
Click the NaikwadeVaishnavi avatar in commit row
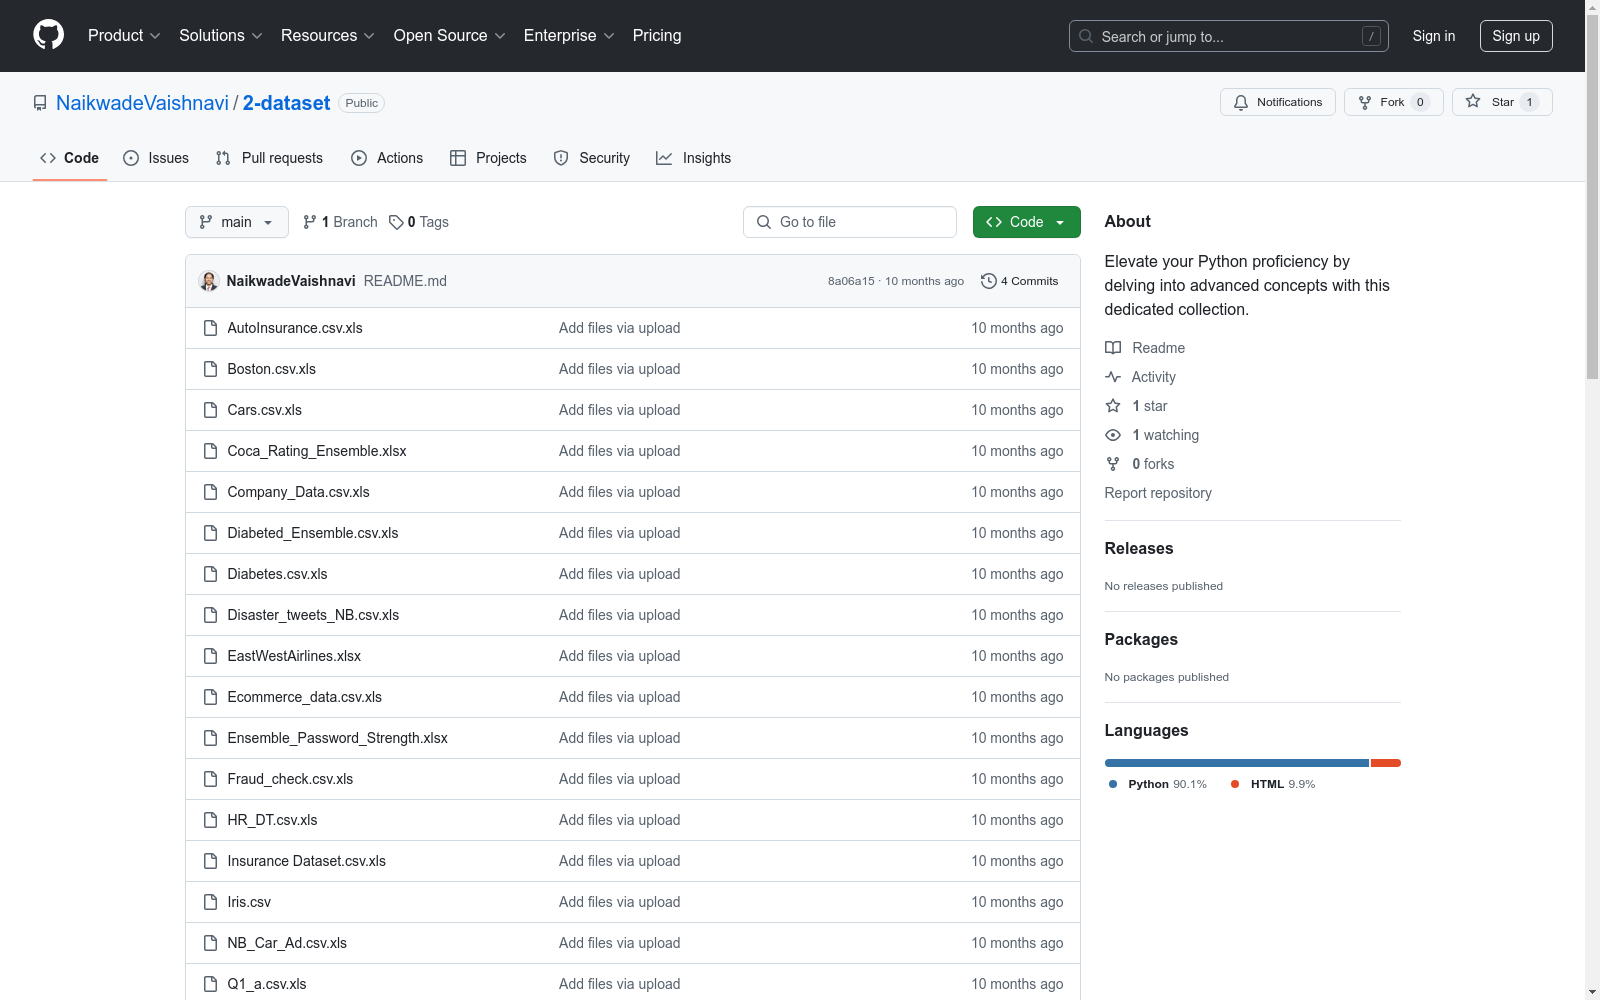pos(209,281)
